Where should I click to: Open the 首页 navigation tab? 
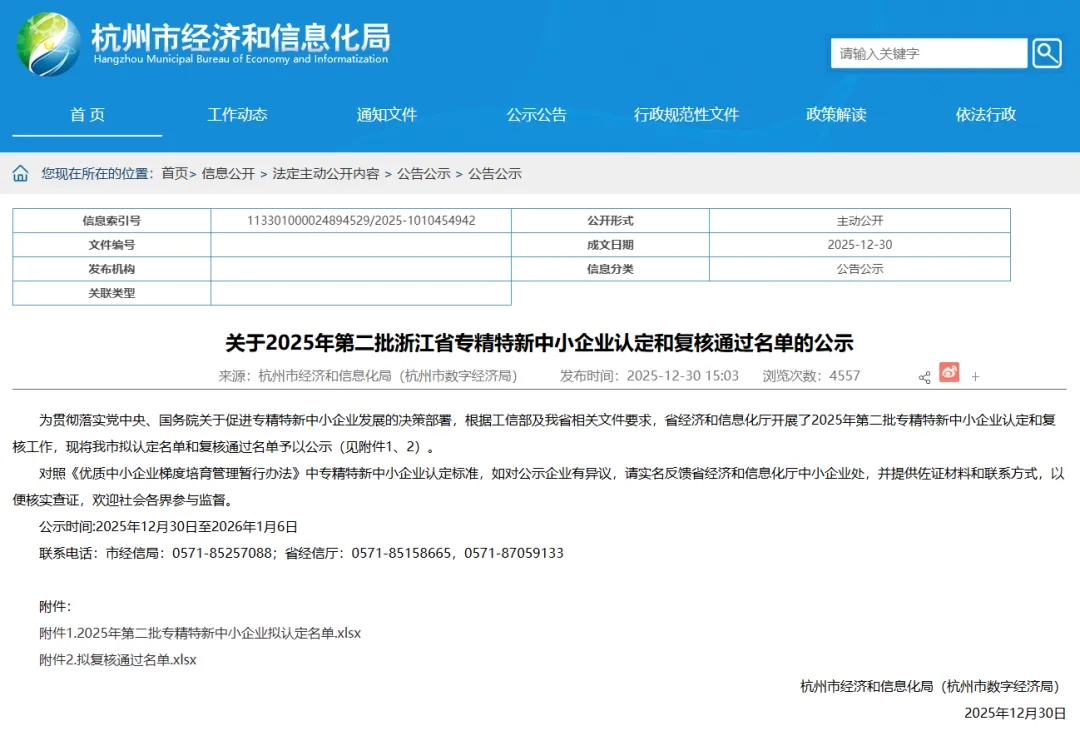87,114
